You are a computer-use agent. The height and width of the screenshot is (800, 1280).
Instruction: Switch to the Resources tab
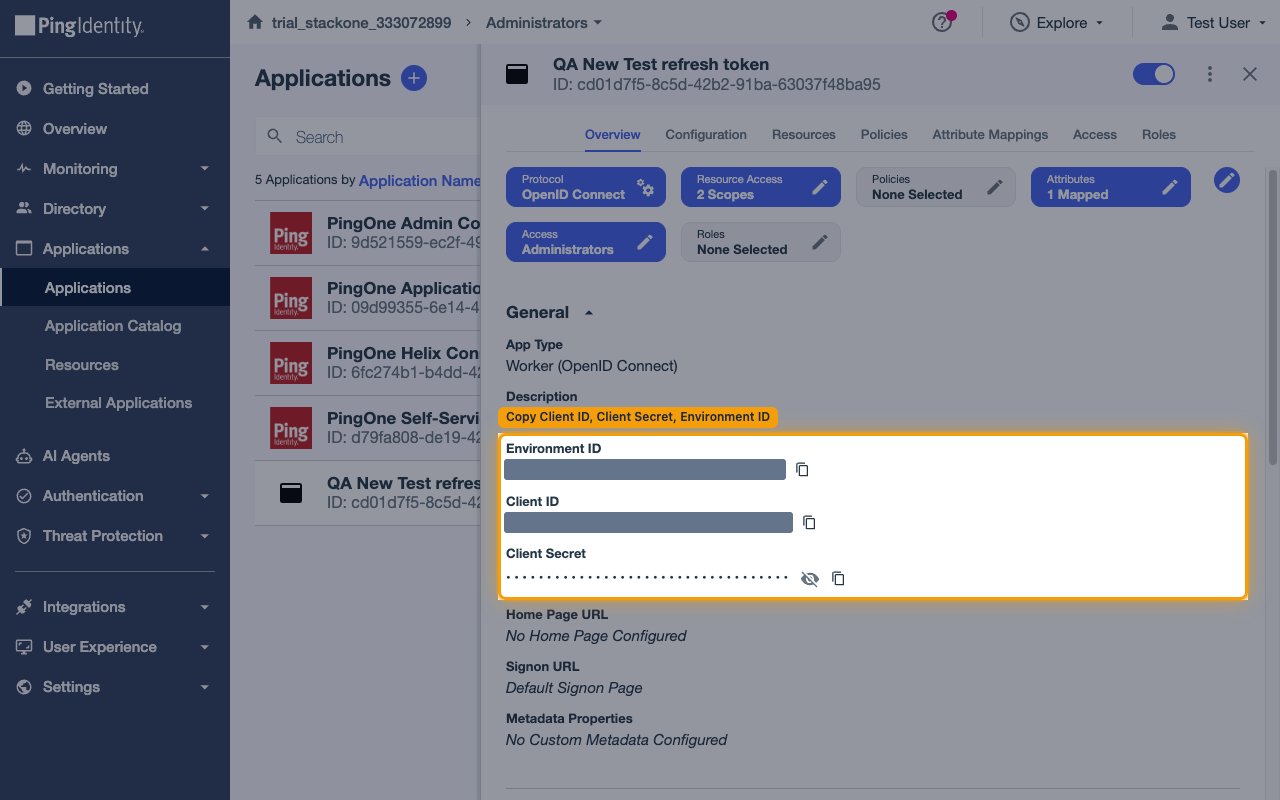(804, 134)
